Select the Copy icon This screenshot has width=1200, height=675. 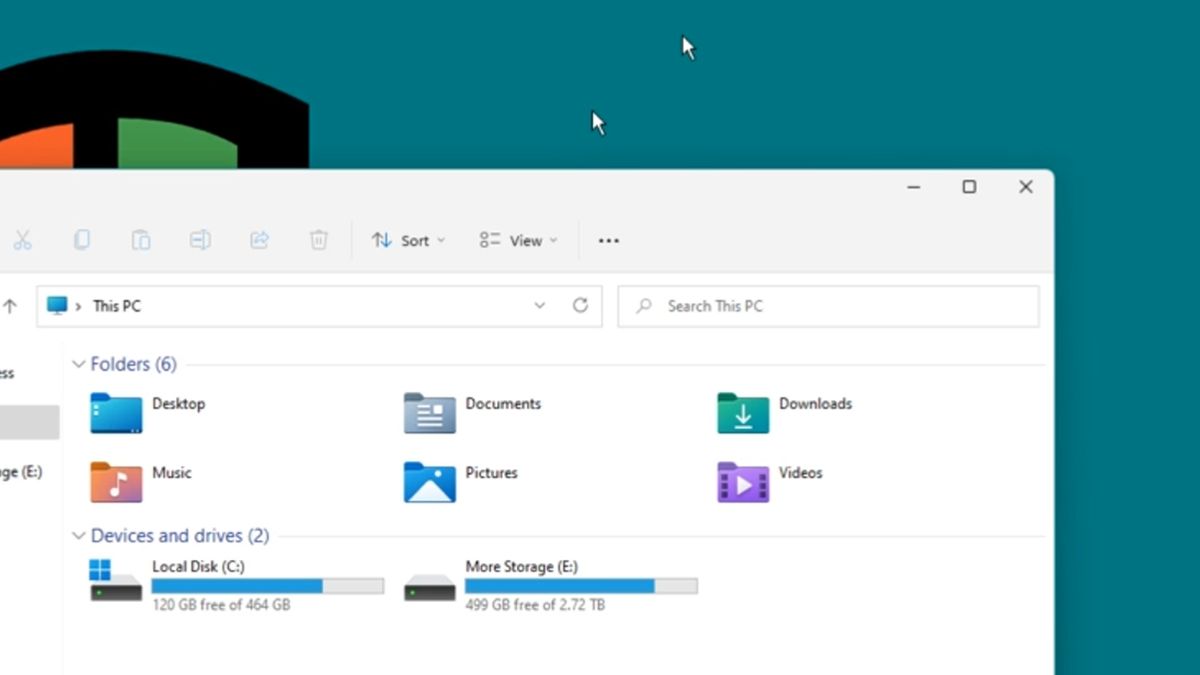(82, 240)
